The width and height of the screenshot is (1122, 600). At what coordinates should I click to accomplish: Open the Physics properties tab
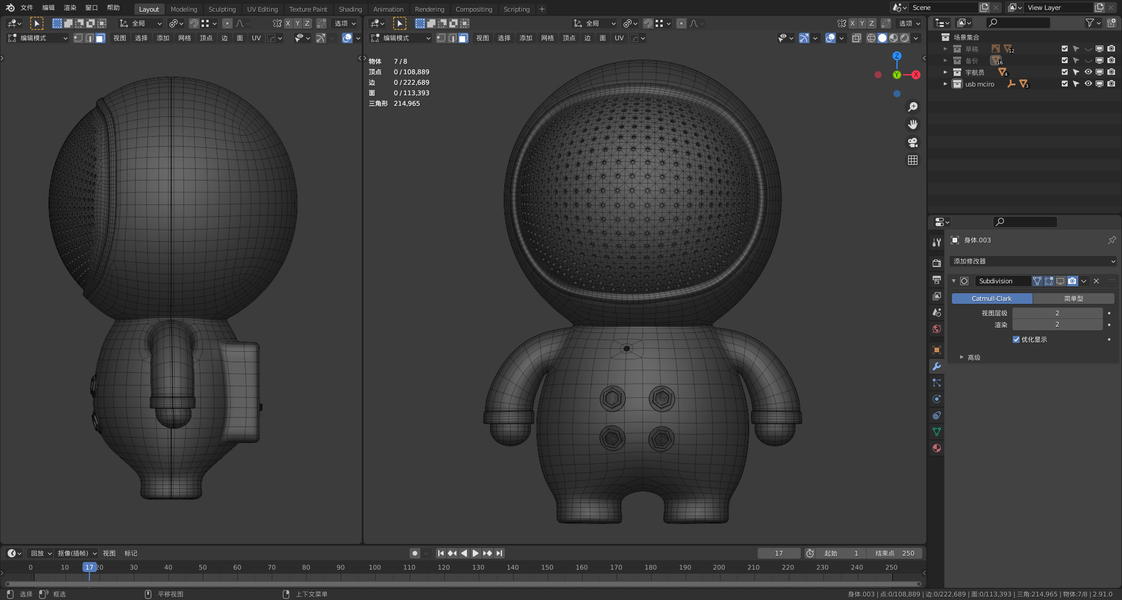pyautogui.click(x=937, y=399)
